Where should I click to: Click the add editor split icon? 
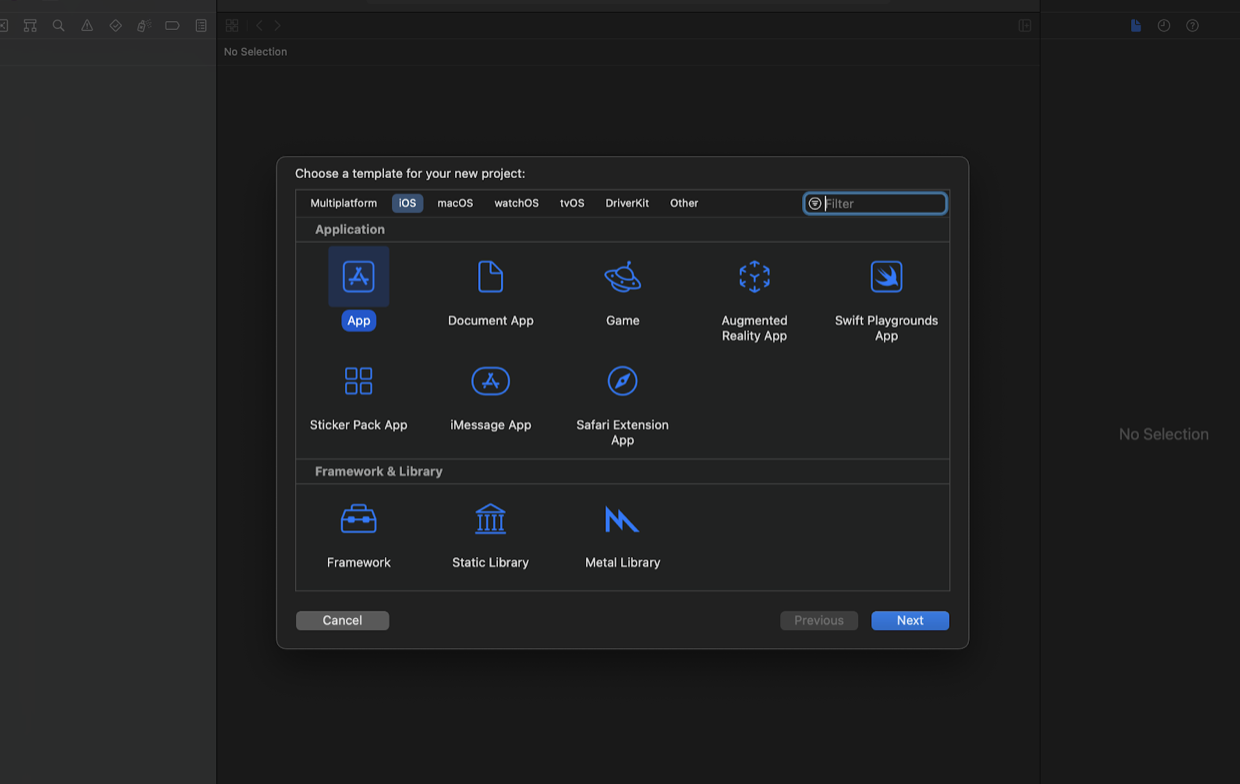click(1025, 26)
